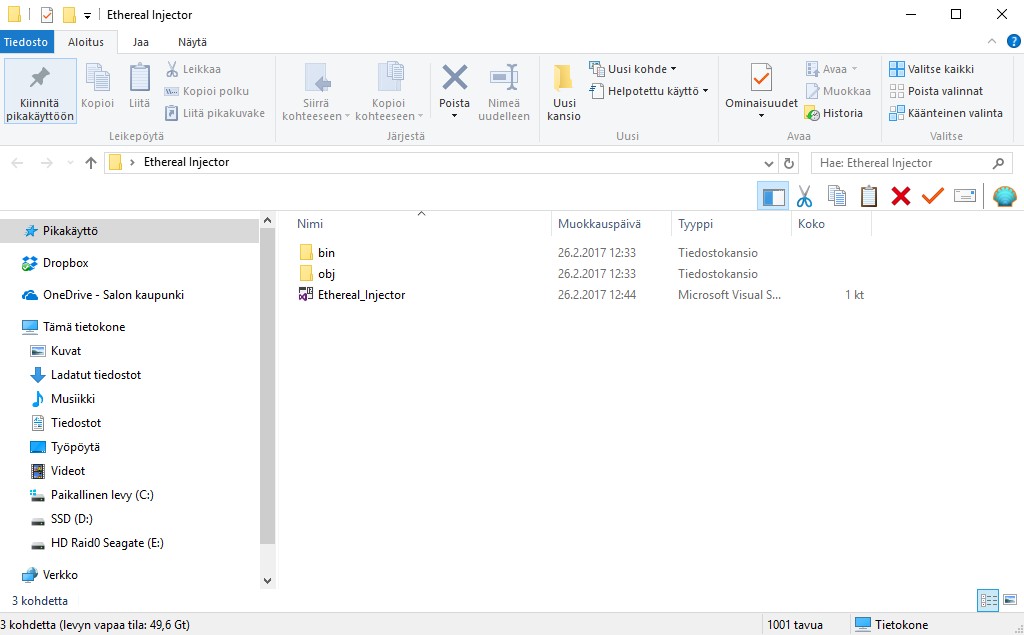Open Historia file history
This screenshot has width=1024, height=635.
pos(834,113)
